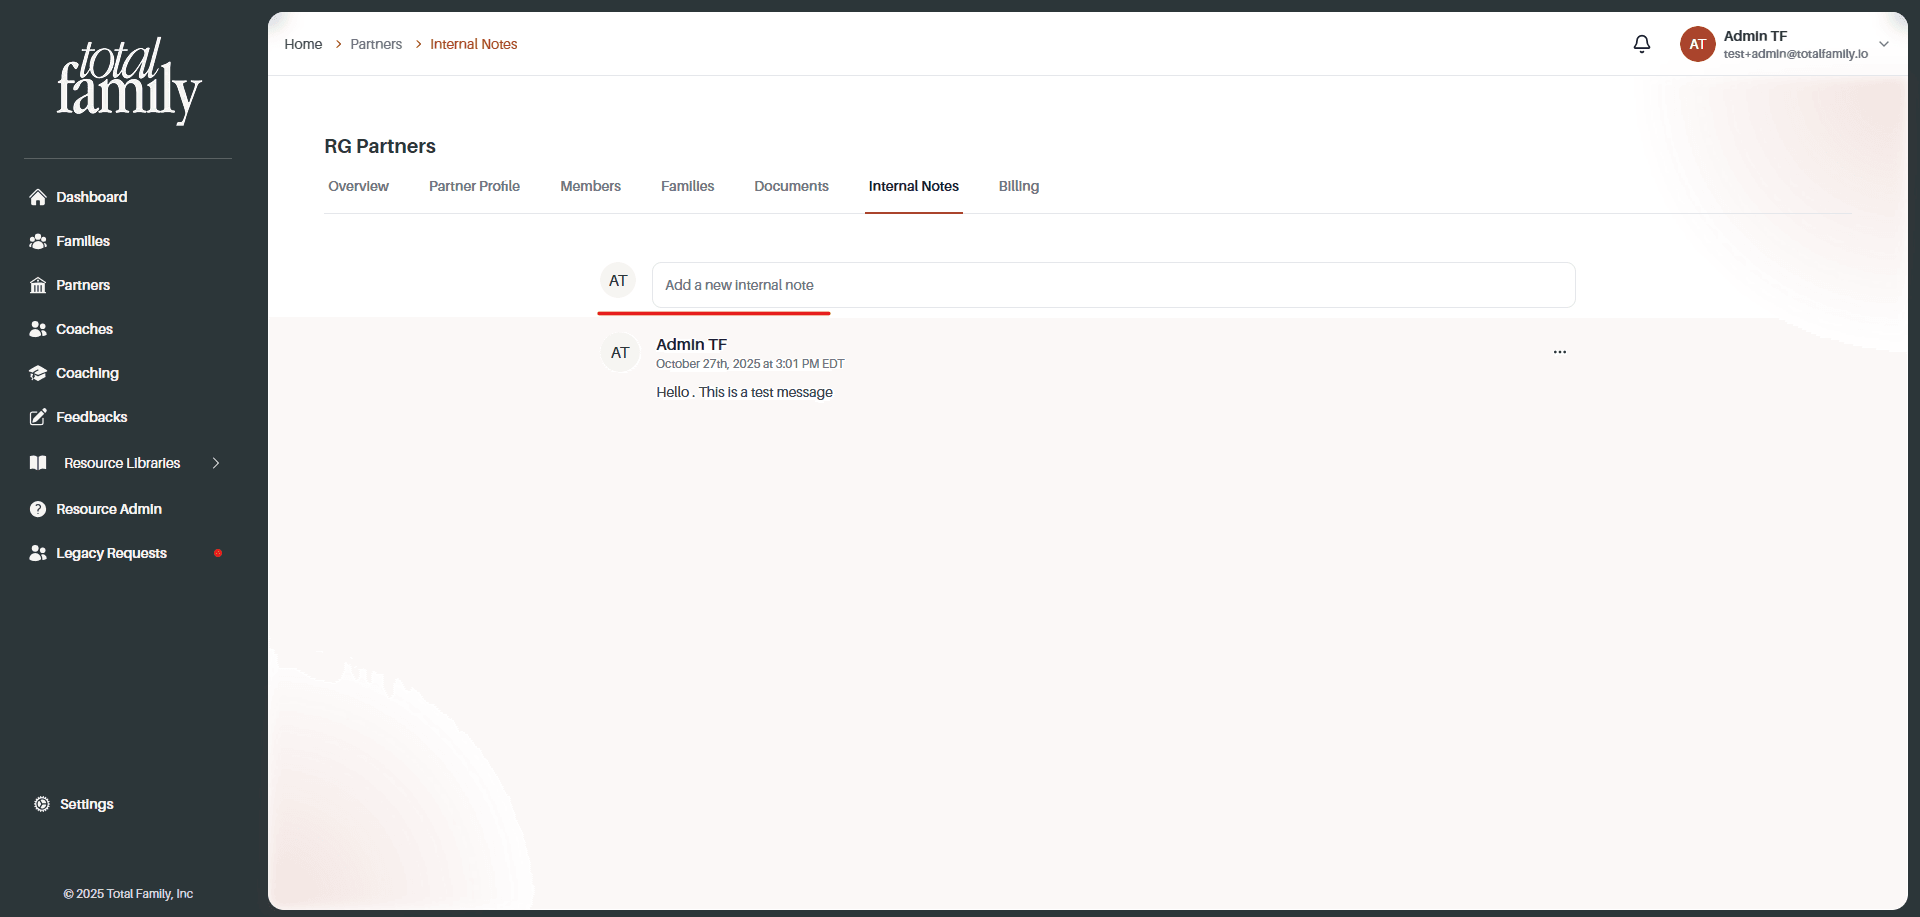Go to Home in the breadcrumb
The height and width of the screenshot is (917, 1920).
pyautogui.click(x=303, y=44)
